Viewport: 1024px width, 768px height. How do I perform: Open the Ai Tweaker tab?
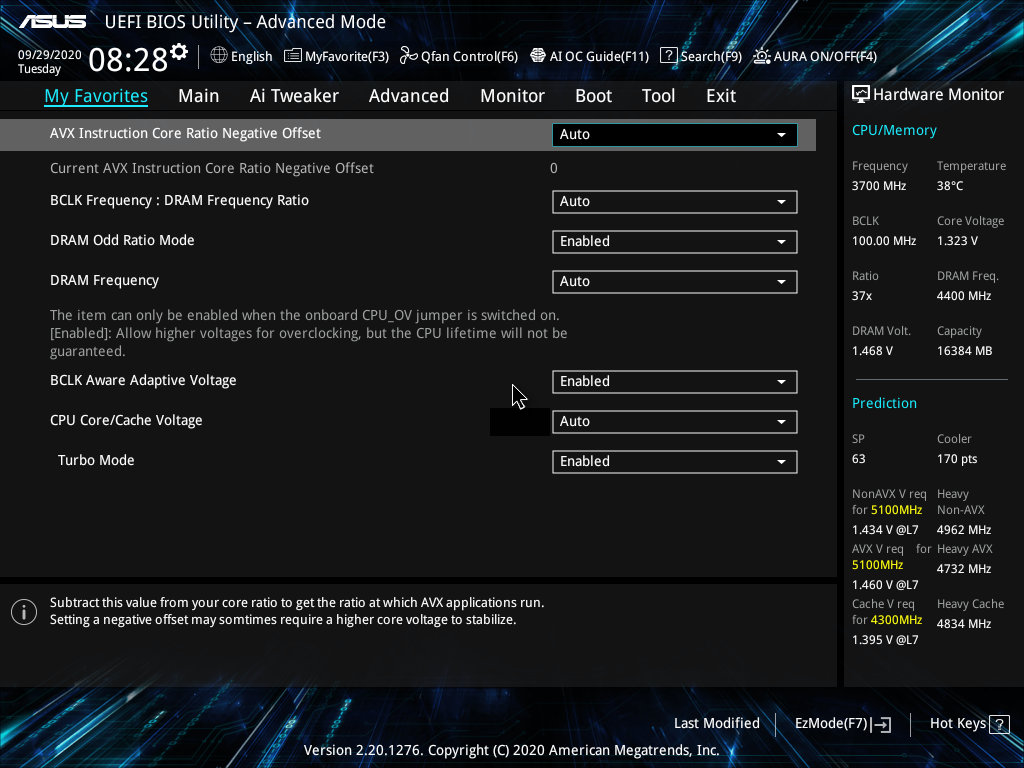click(x=294, y=96)
